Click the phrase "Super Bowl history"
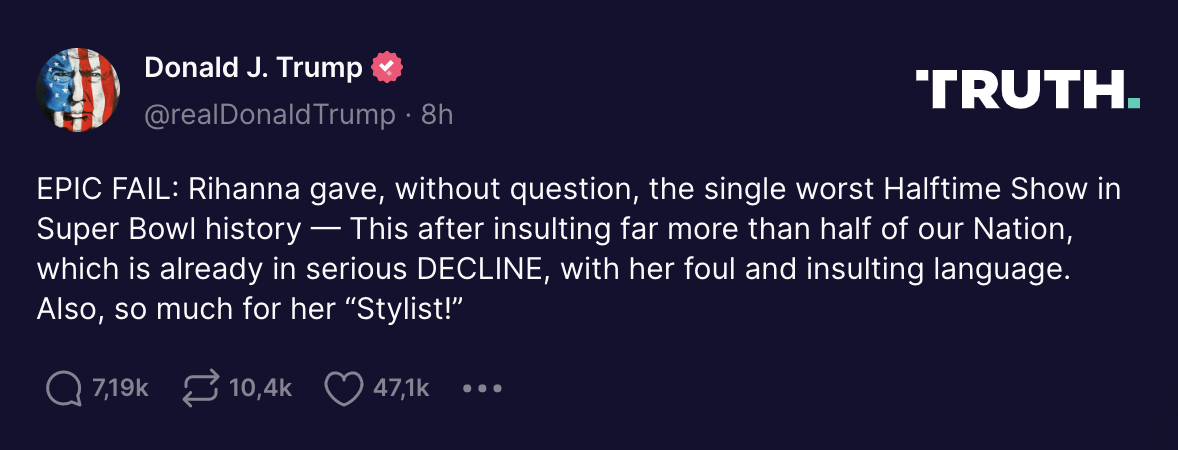The width and height of the screenshot is (1178, 450). point(168,229)
